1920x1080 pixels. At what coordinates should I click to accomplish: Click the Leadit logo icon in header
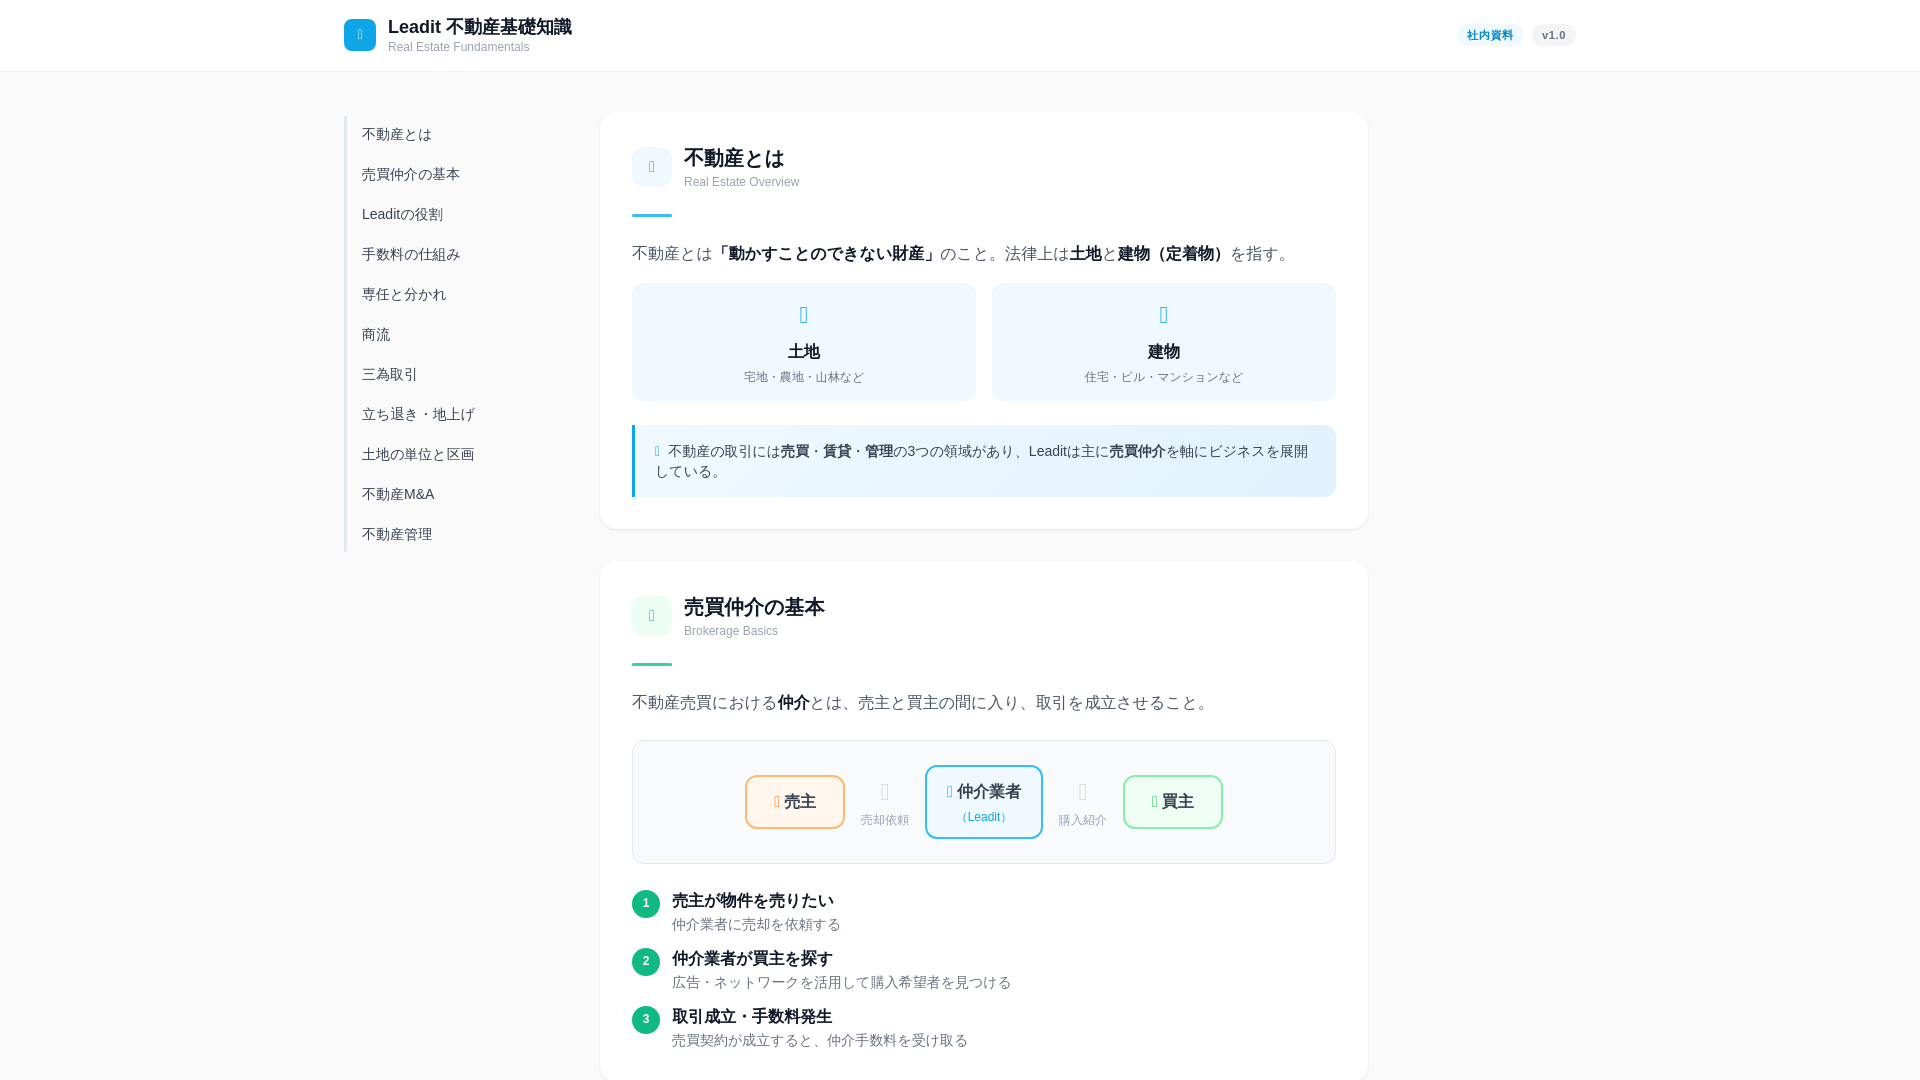pyautogui.click(x=360, y=35)
